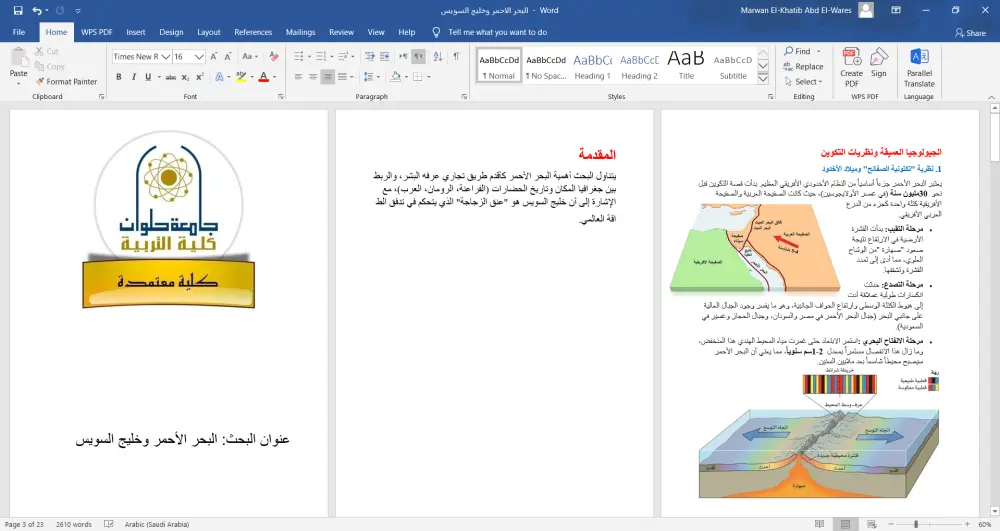Viewport: 1000px width, 531px height.
Task: Toggle Show/Hide paragraph marks
Action: coord(457,57)
